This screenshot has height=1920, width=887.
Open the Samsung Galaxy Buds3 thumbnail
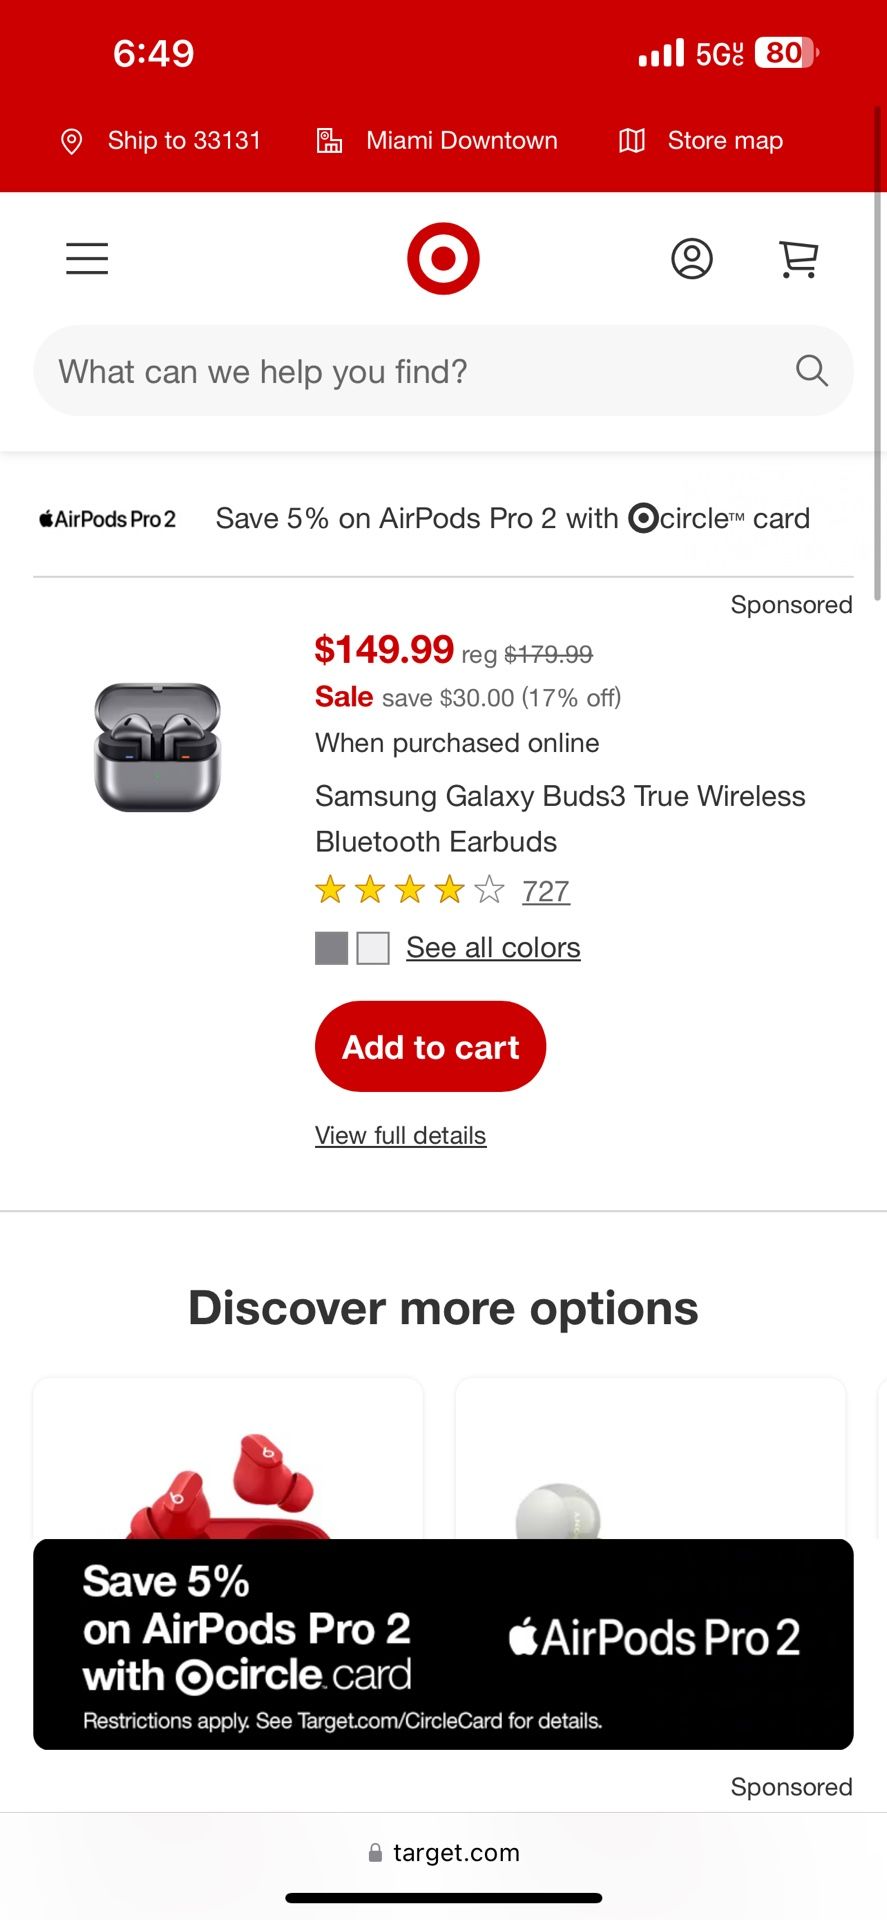click(157, 747)
